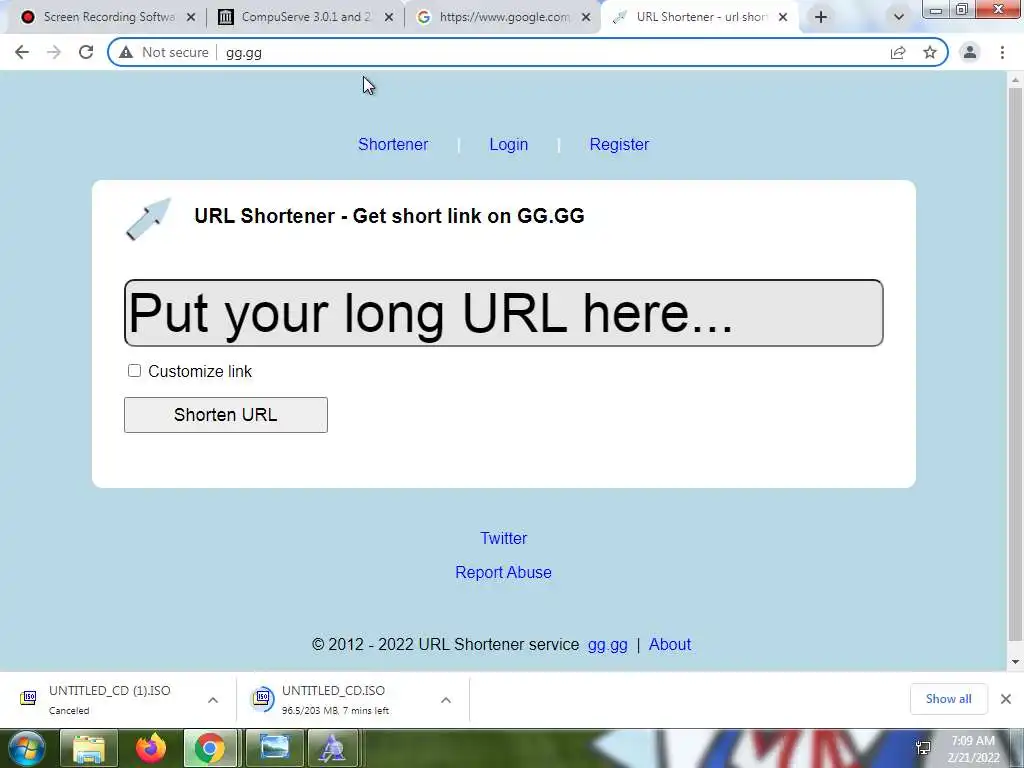Click Show all downloads button
This screenshot has width=1024, height=768.
tap(948, 699)
